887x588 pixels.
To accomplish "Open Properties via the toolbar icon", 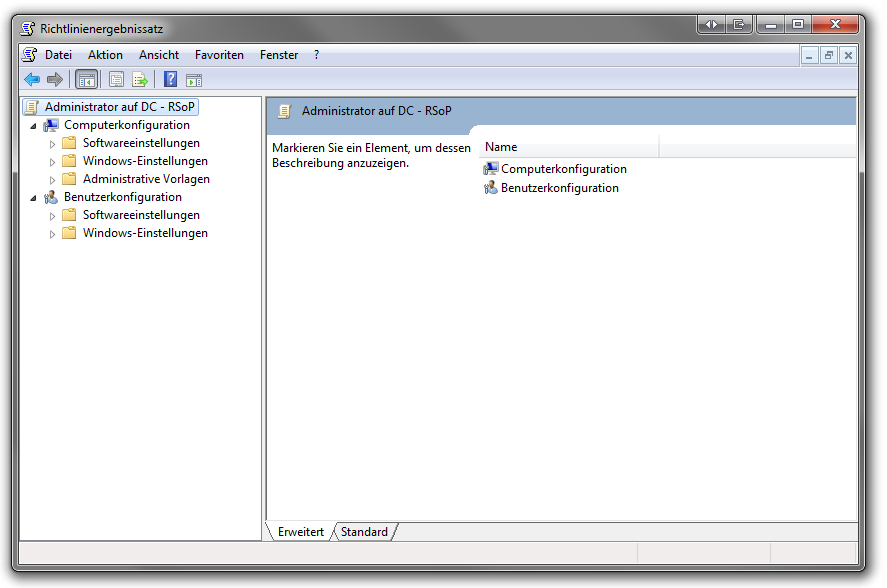I will [x=117, y=80].
